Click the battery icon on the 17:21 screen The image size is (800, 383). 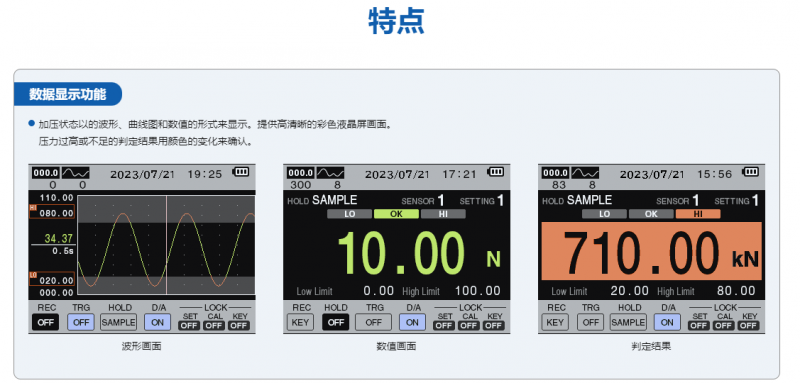(x=495, y=171)
